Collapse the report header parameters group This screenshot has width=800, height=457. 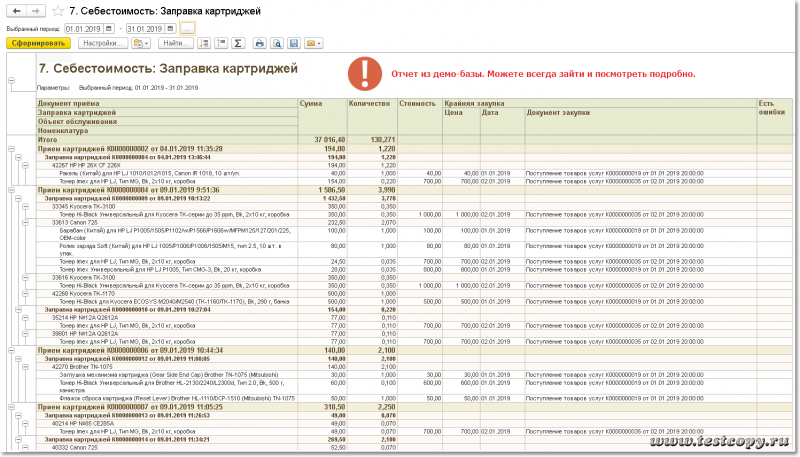[11, 80]
